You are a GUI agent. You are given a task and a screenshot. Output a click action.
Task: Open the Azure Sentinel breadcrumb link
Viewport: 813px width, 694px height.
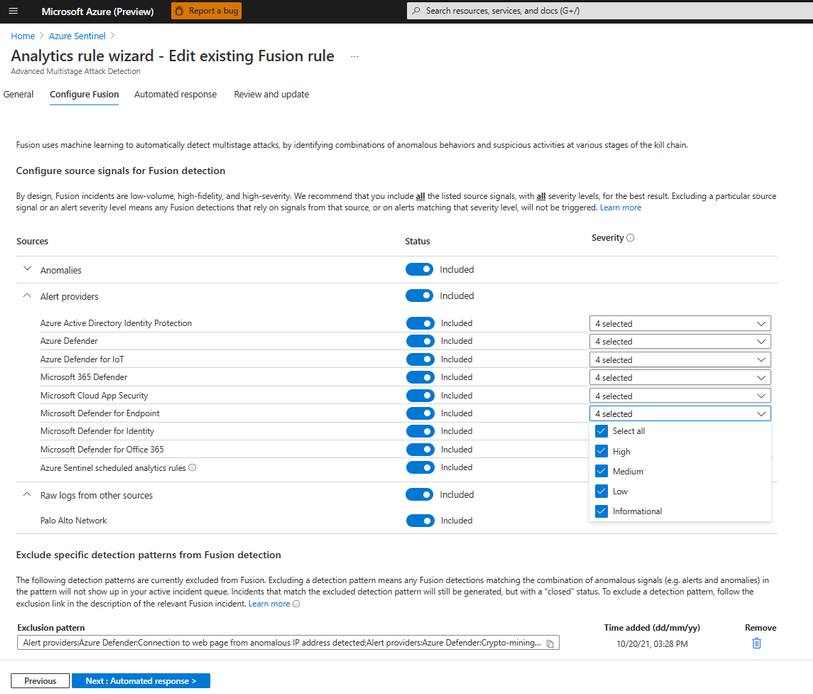tap(77, 36)
